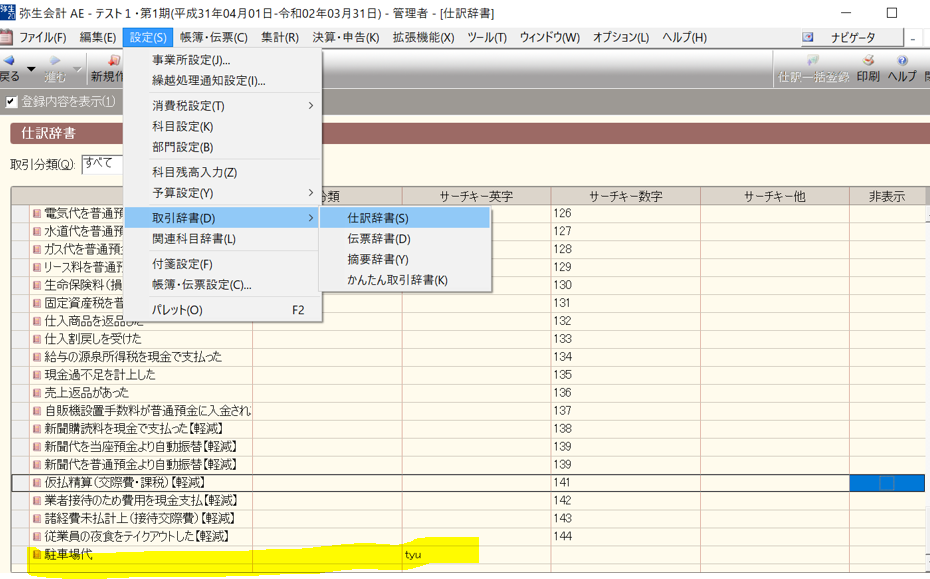930x579 pixels.
Task: Click the サーチキー数字 column header
Action: pos(625,197)
